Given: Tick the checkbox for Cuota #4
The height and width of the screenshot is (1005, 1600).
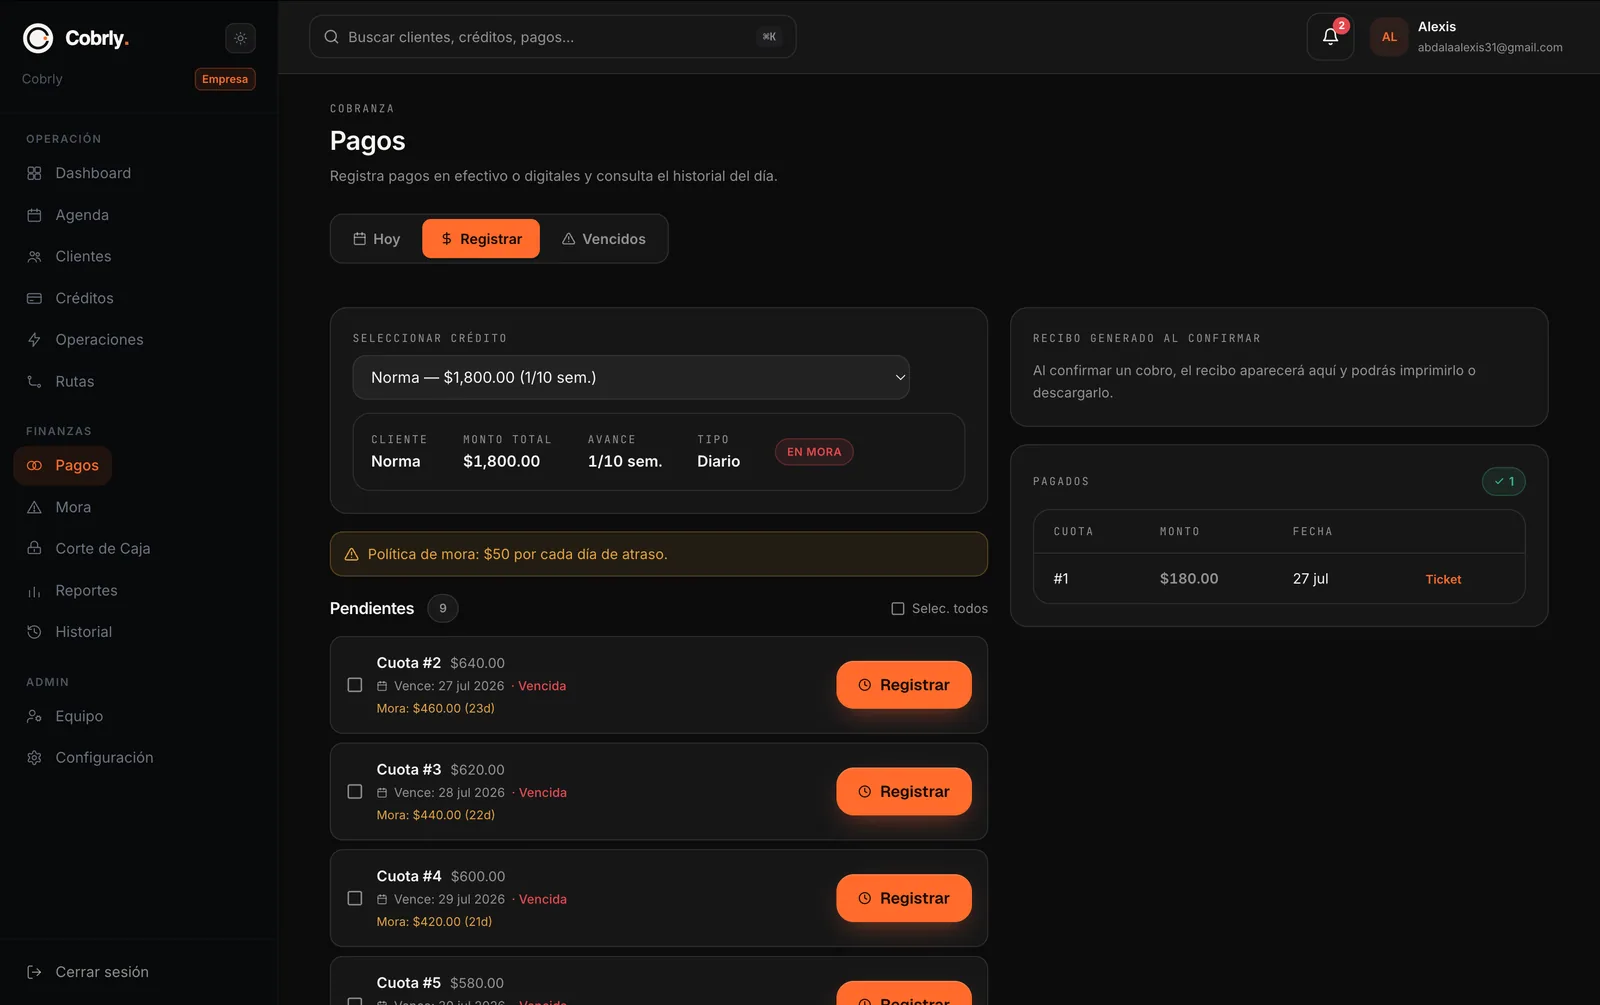Looking at the screenshot, I should pos(355,898).
